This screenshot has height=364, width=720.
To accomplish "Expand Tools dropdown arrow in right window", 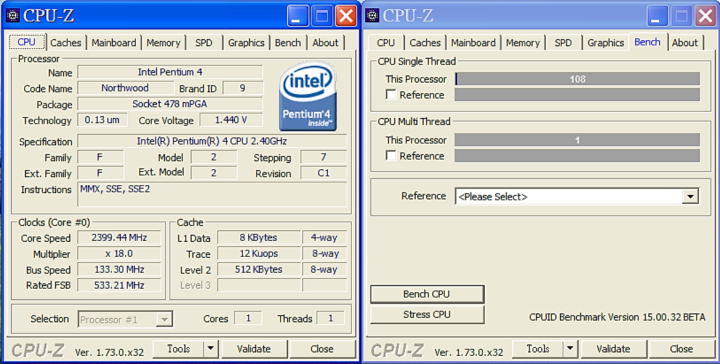I will click(570, 349).
